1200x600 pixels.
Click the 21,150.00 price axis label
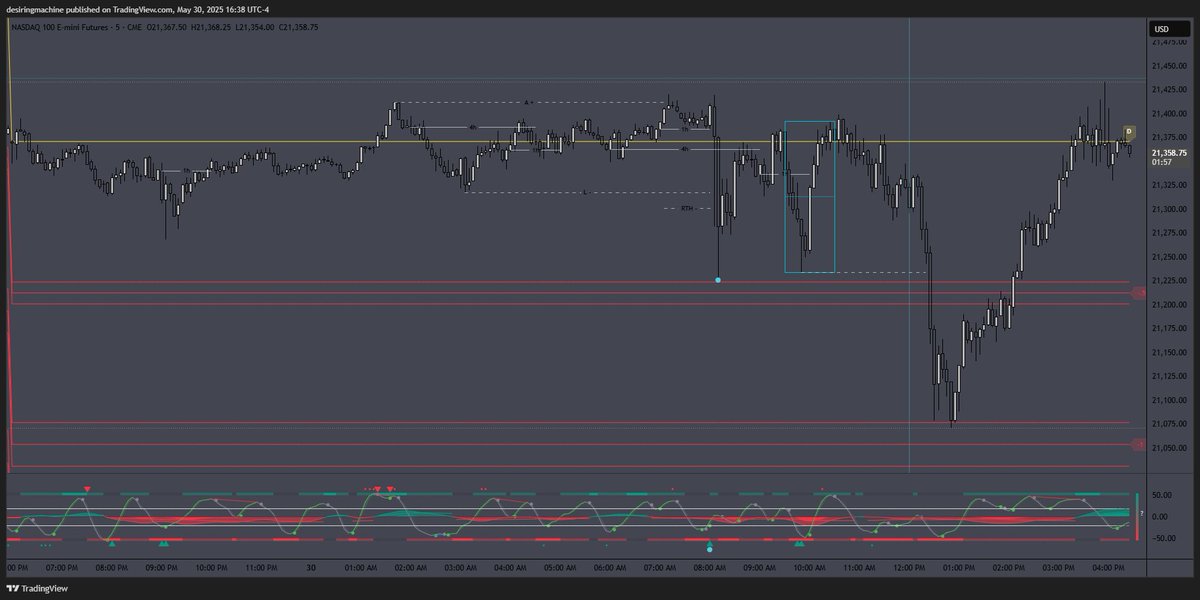[1171, 352]
